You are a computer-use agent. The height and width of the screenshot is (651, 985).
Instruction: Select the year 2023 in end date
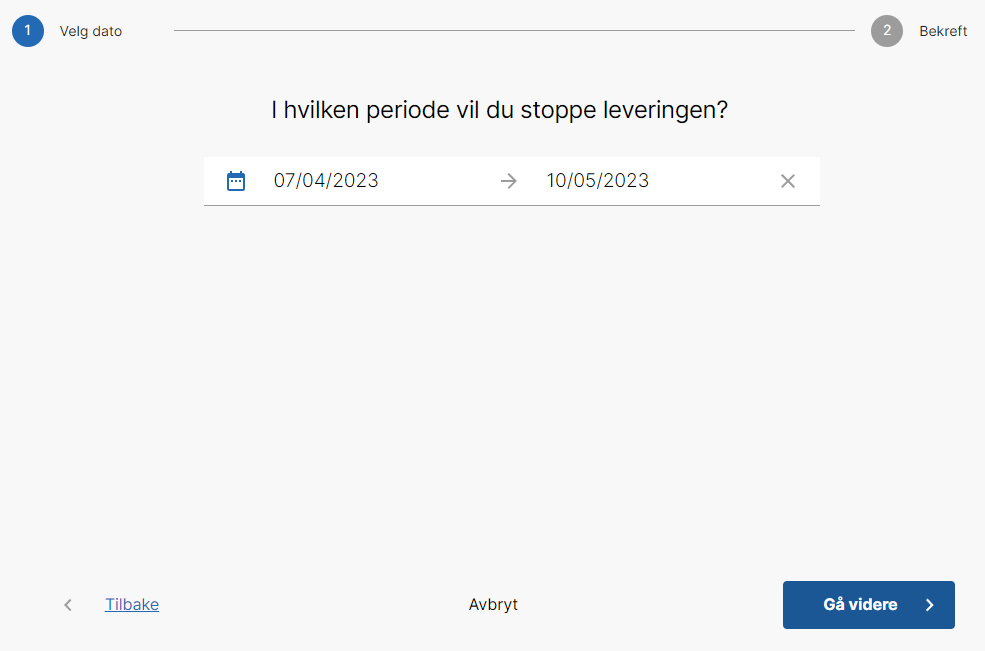628,181
